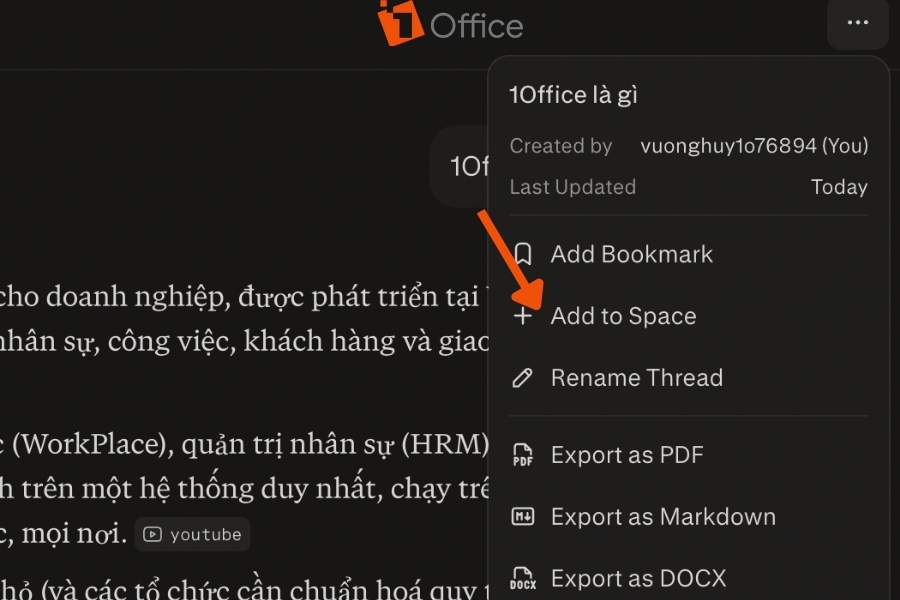
Task: Click the orange 1Office logo
Action: (400, 22)
